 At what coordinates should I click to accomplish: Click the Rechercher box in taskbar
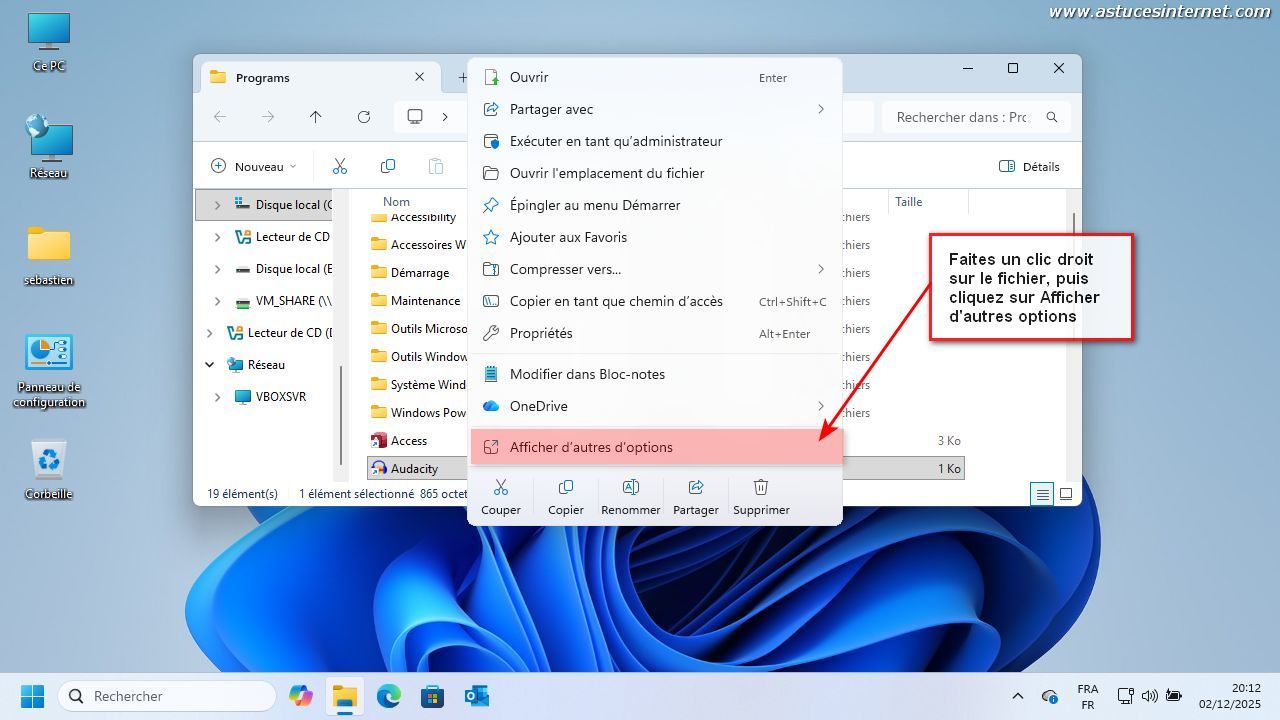(168, 696)
